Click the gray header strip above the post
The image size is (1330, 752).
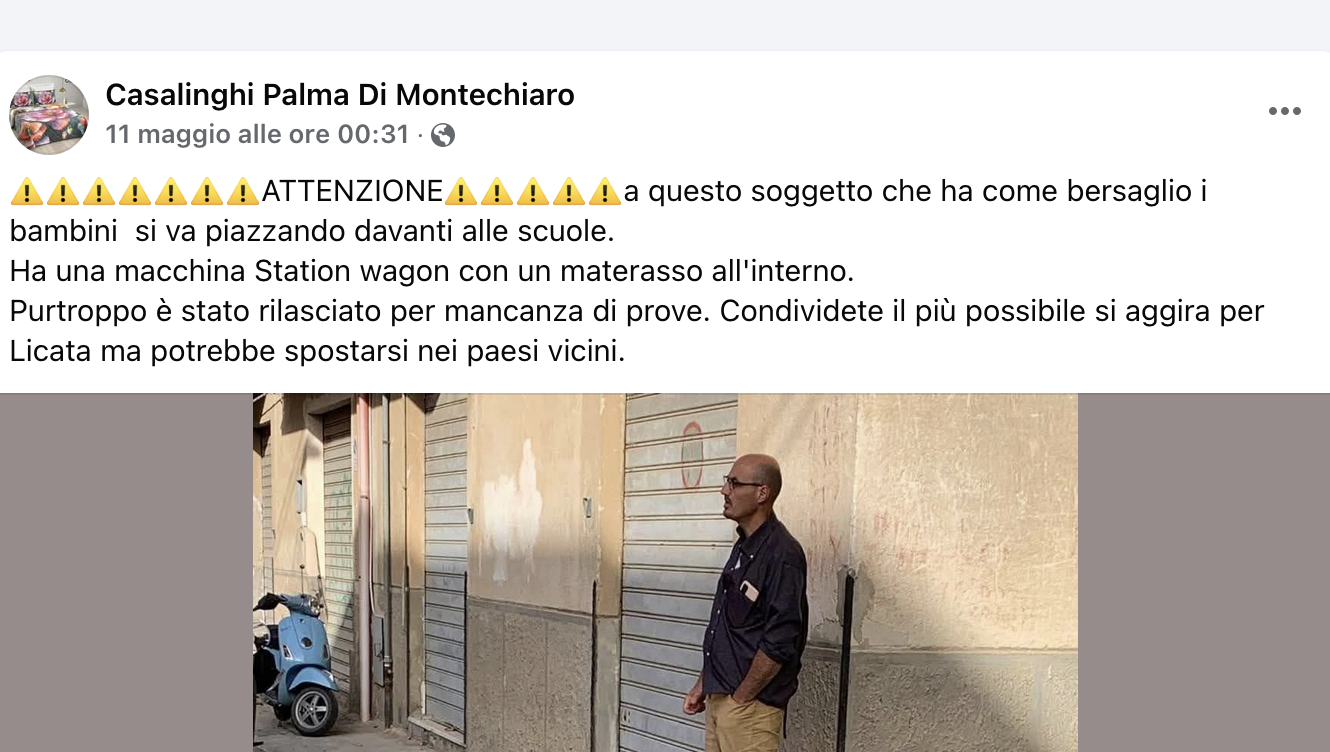[665, 25]
